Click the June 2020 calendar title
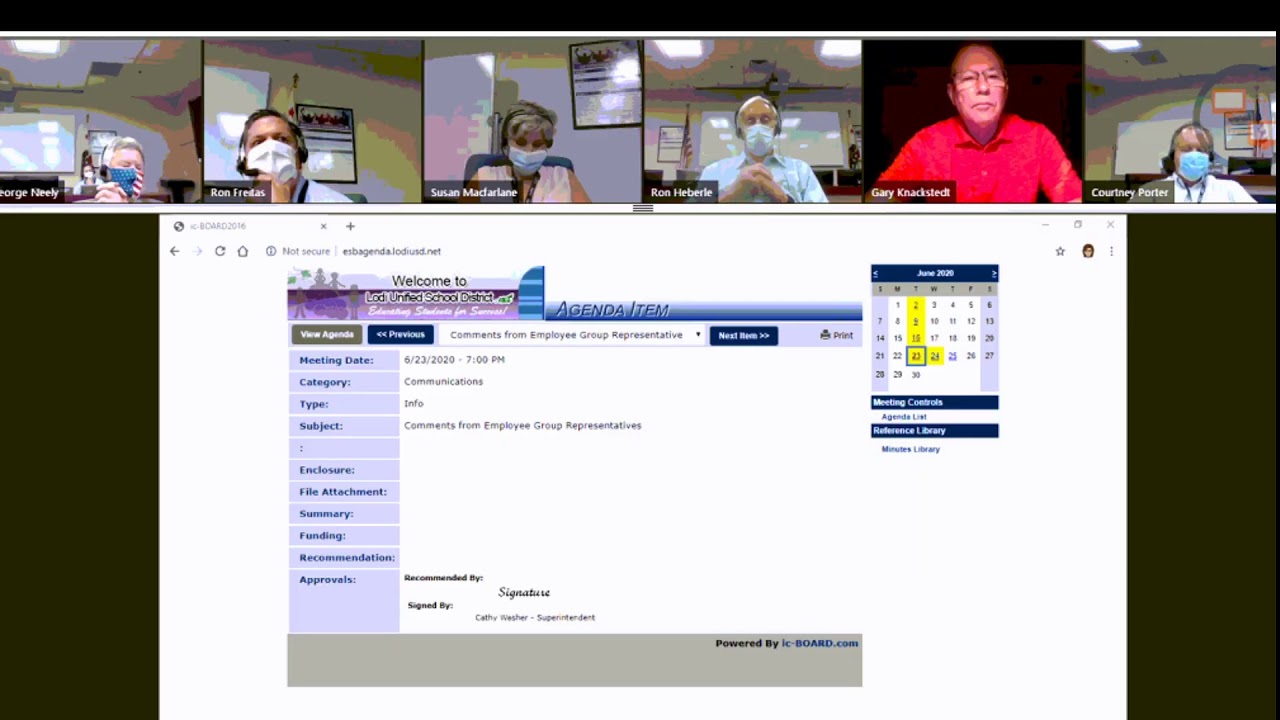Viewport: 1280px width, 720px height. pyautogui.click(x=935, y=273)
